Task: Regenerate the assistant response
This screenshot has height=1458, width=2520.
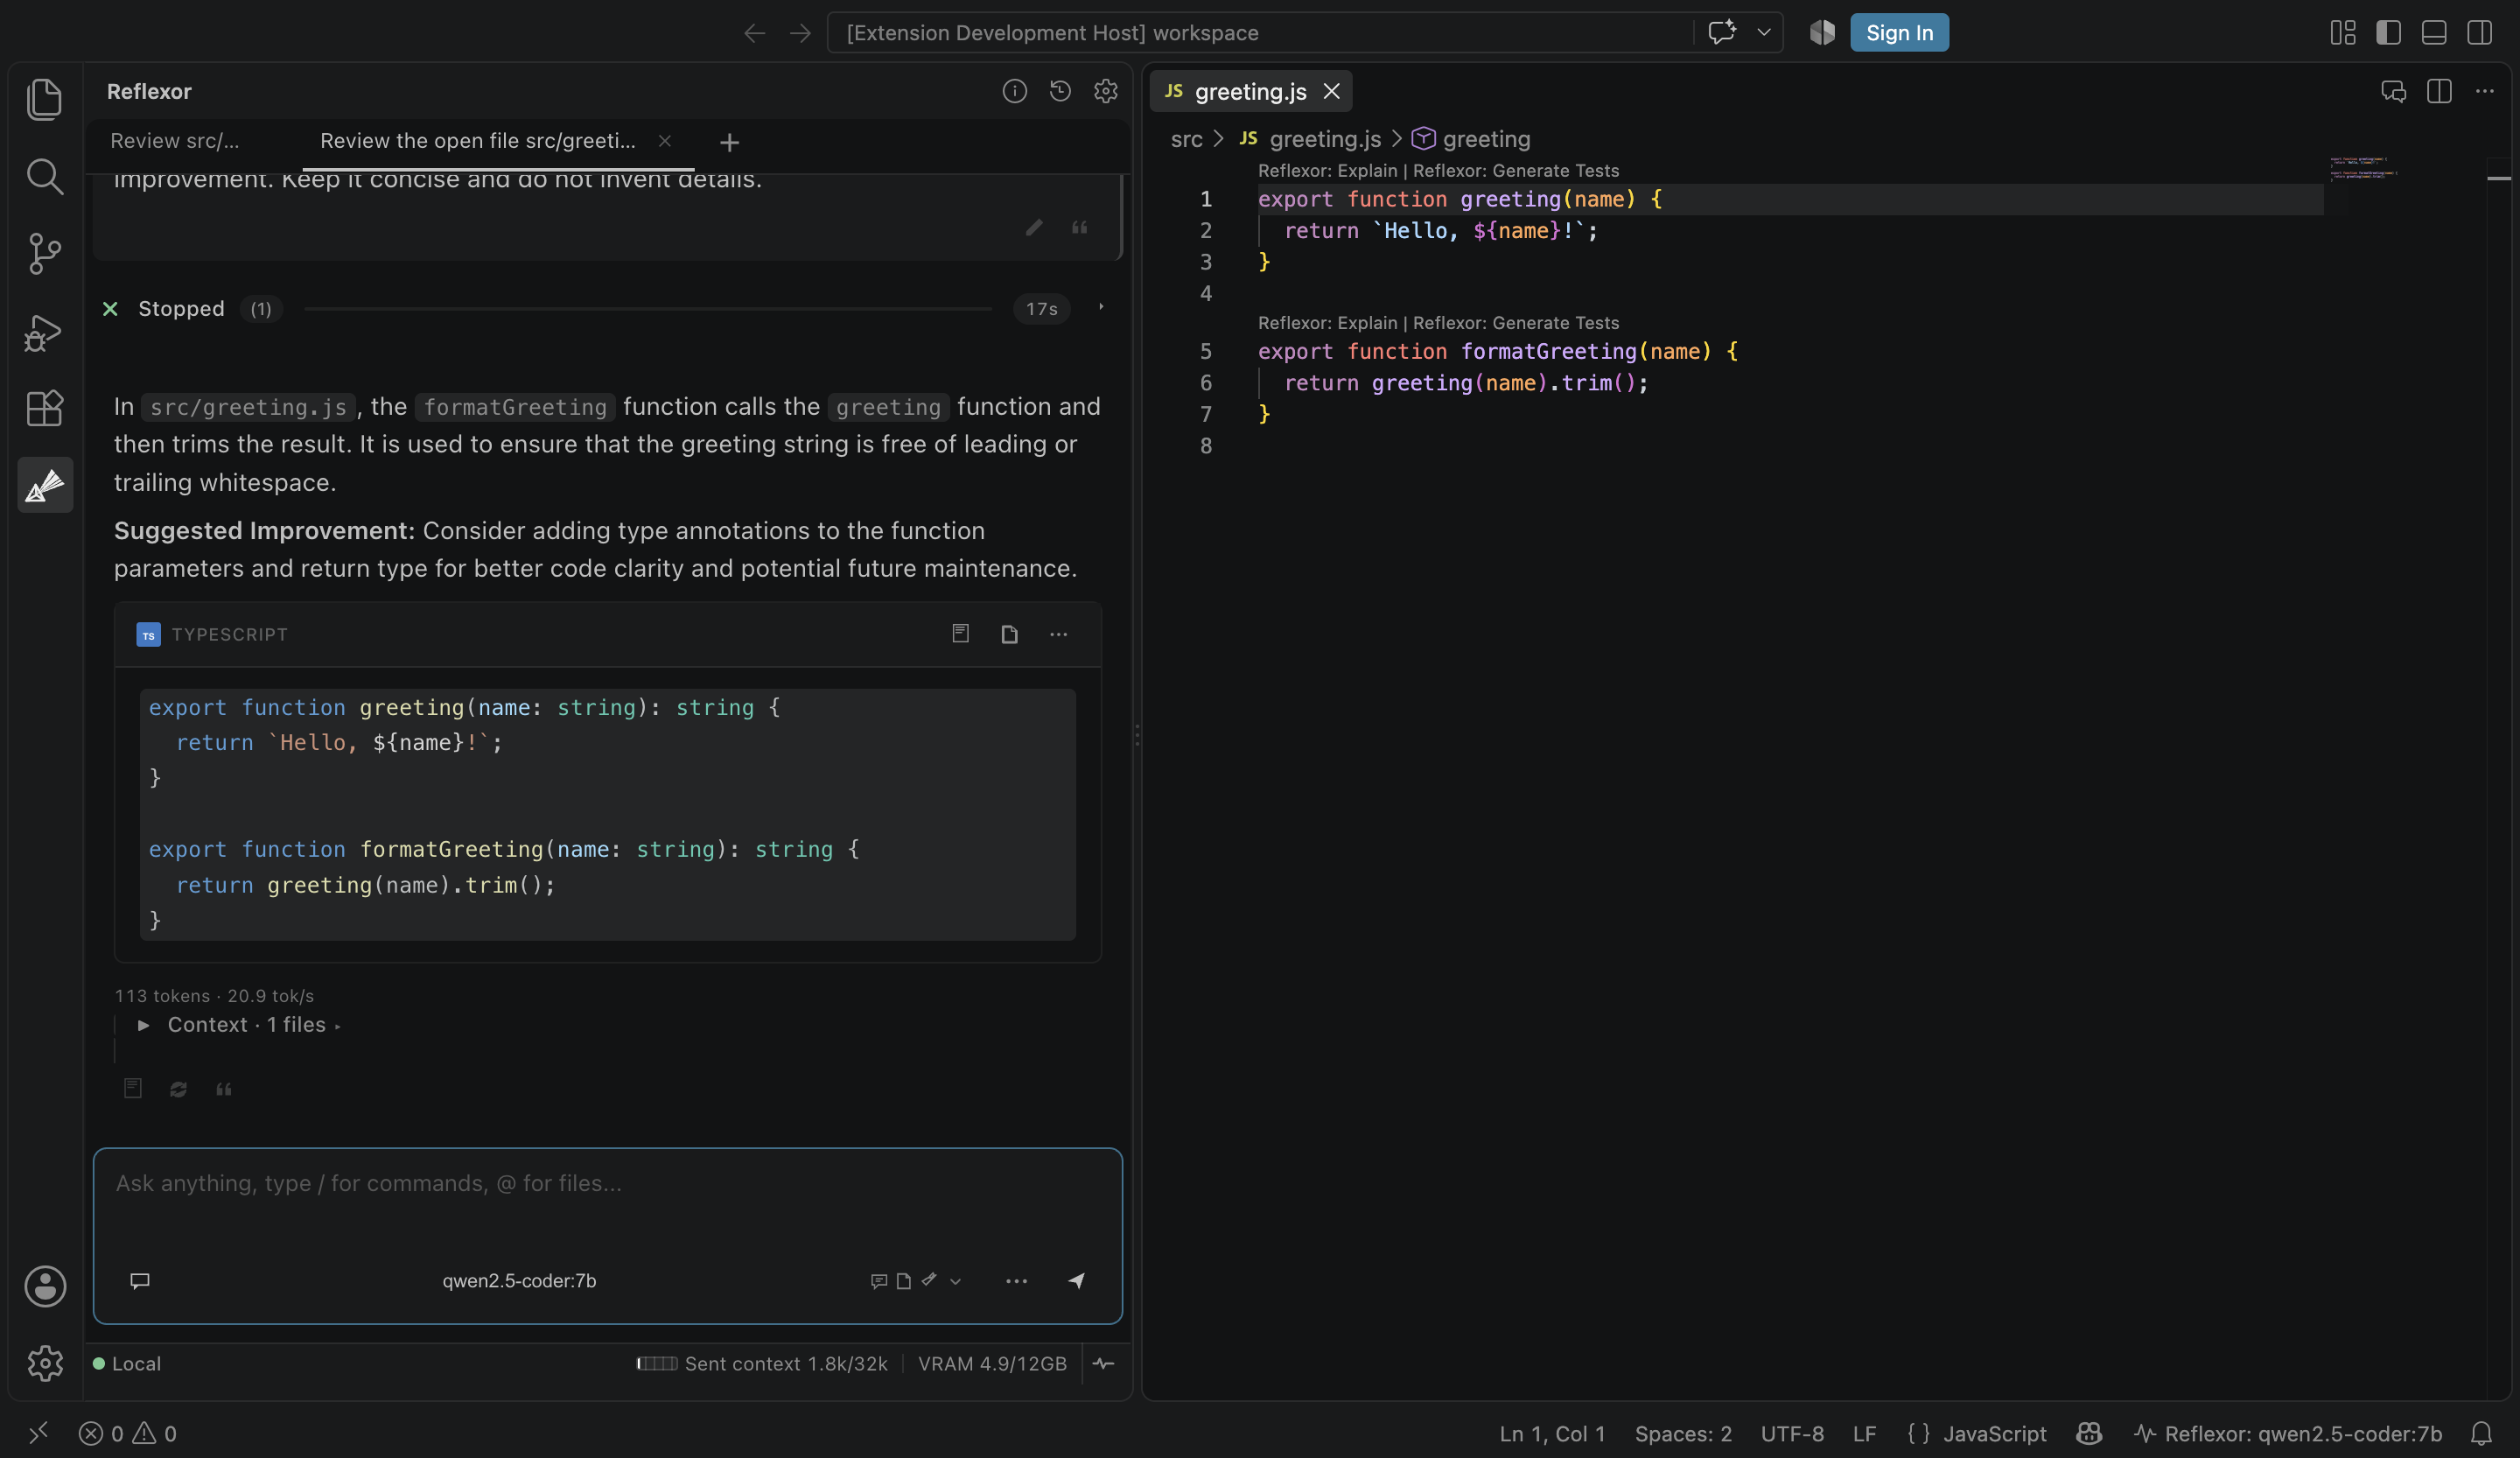Action: (x=178, y=1089)
